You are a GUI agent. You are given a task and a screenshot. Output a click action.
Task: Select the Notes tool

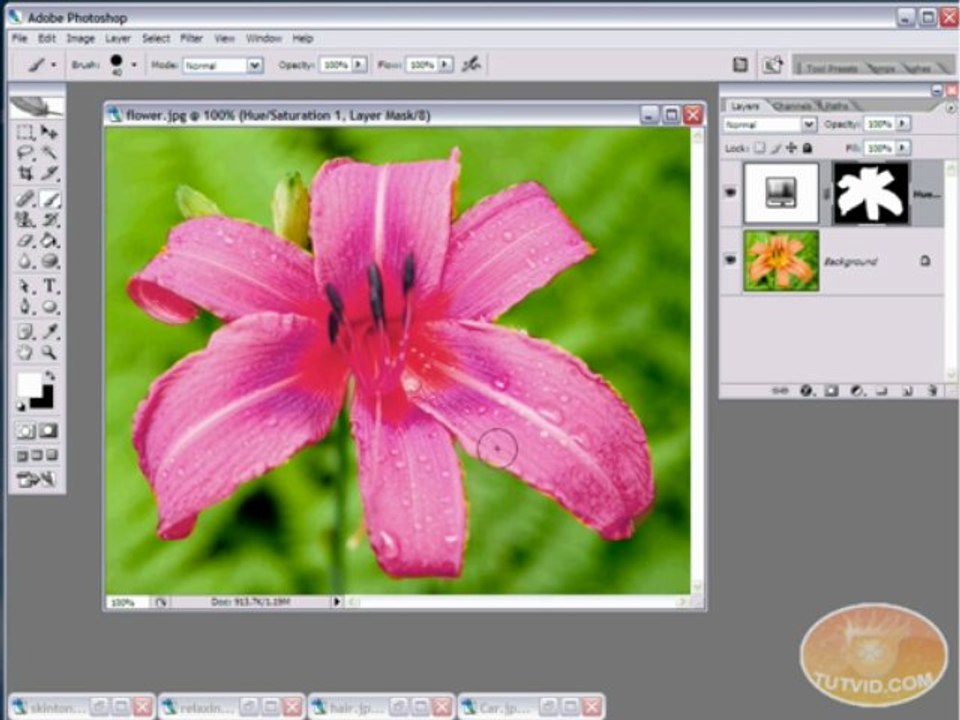[x=25, y=331]
